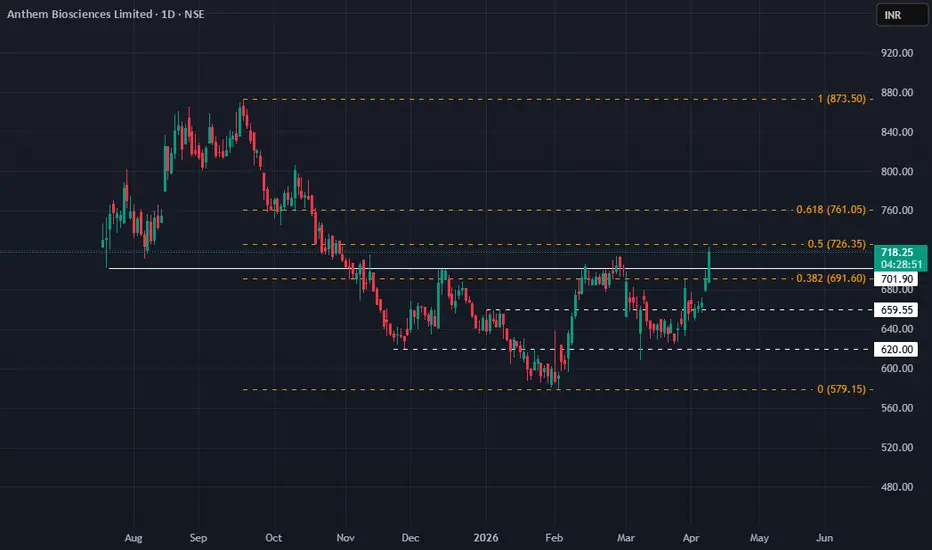Select the 0.5 (726.35) Fibonacci label
The height and width of the screenshot is (550, 932).
coord(836,244)
